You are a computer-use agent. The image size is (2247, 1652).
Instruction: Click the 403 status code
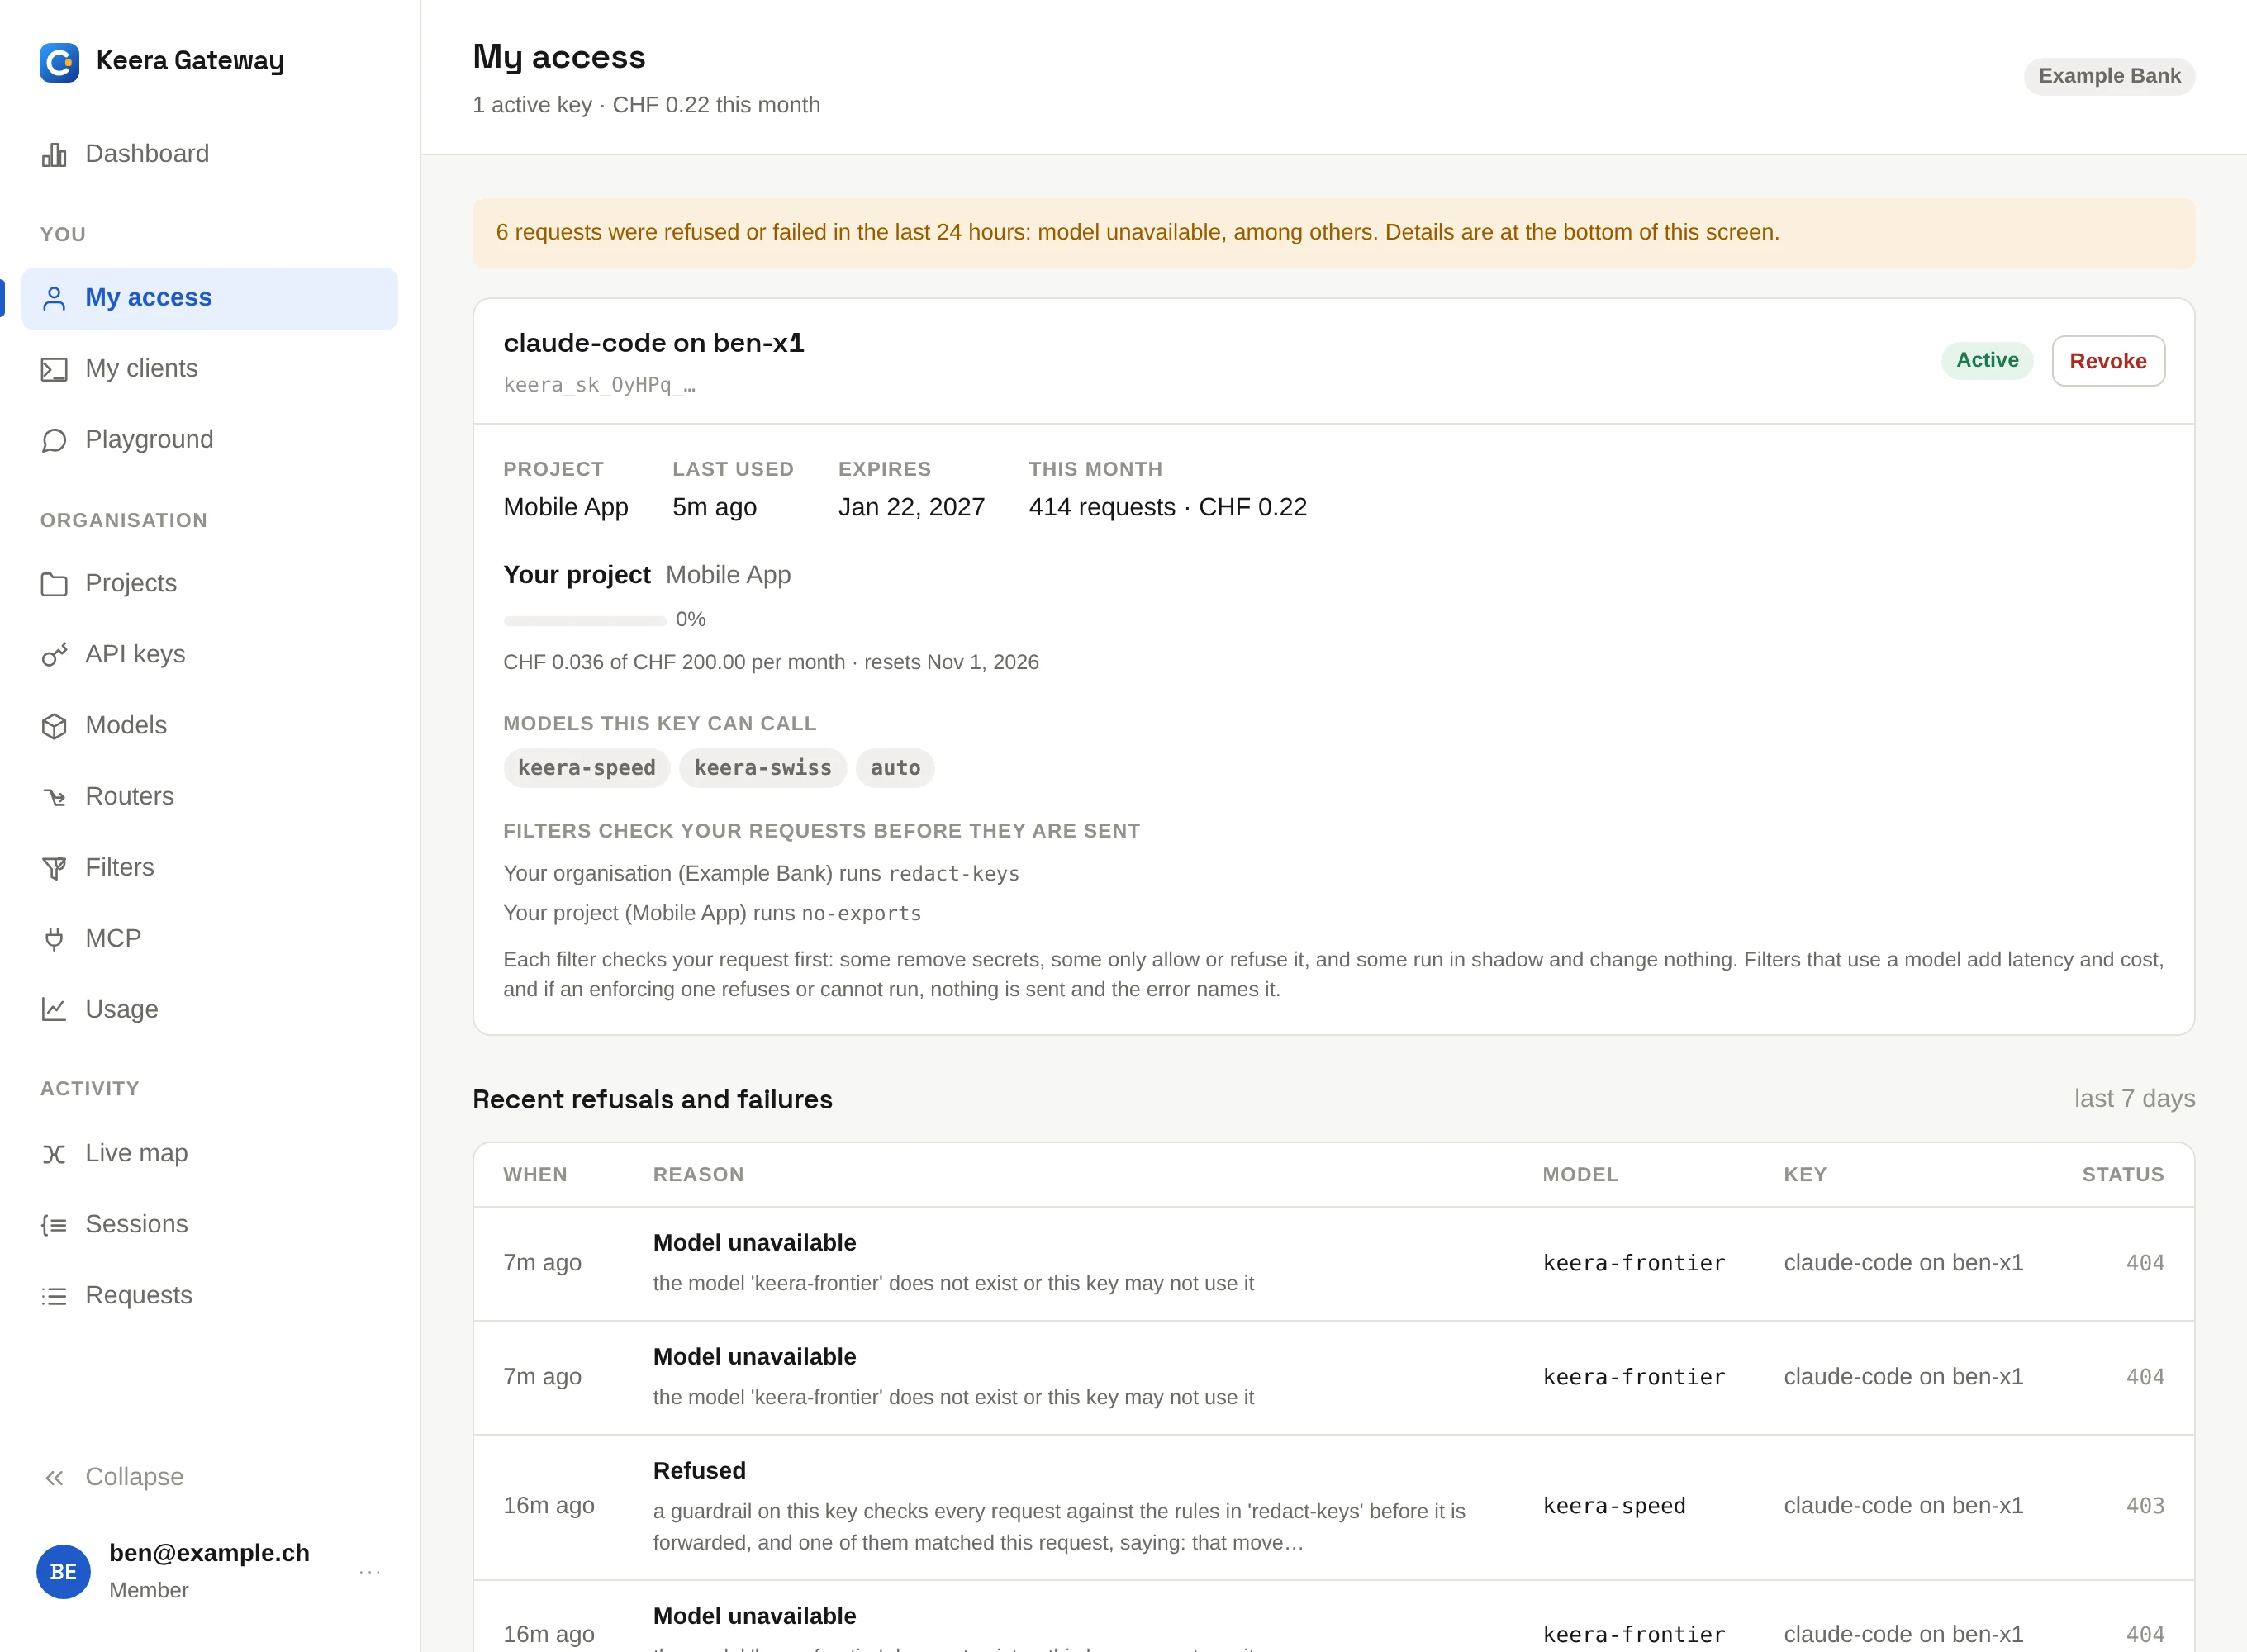click(x=2145, y=1506)
